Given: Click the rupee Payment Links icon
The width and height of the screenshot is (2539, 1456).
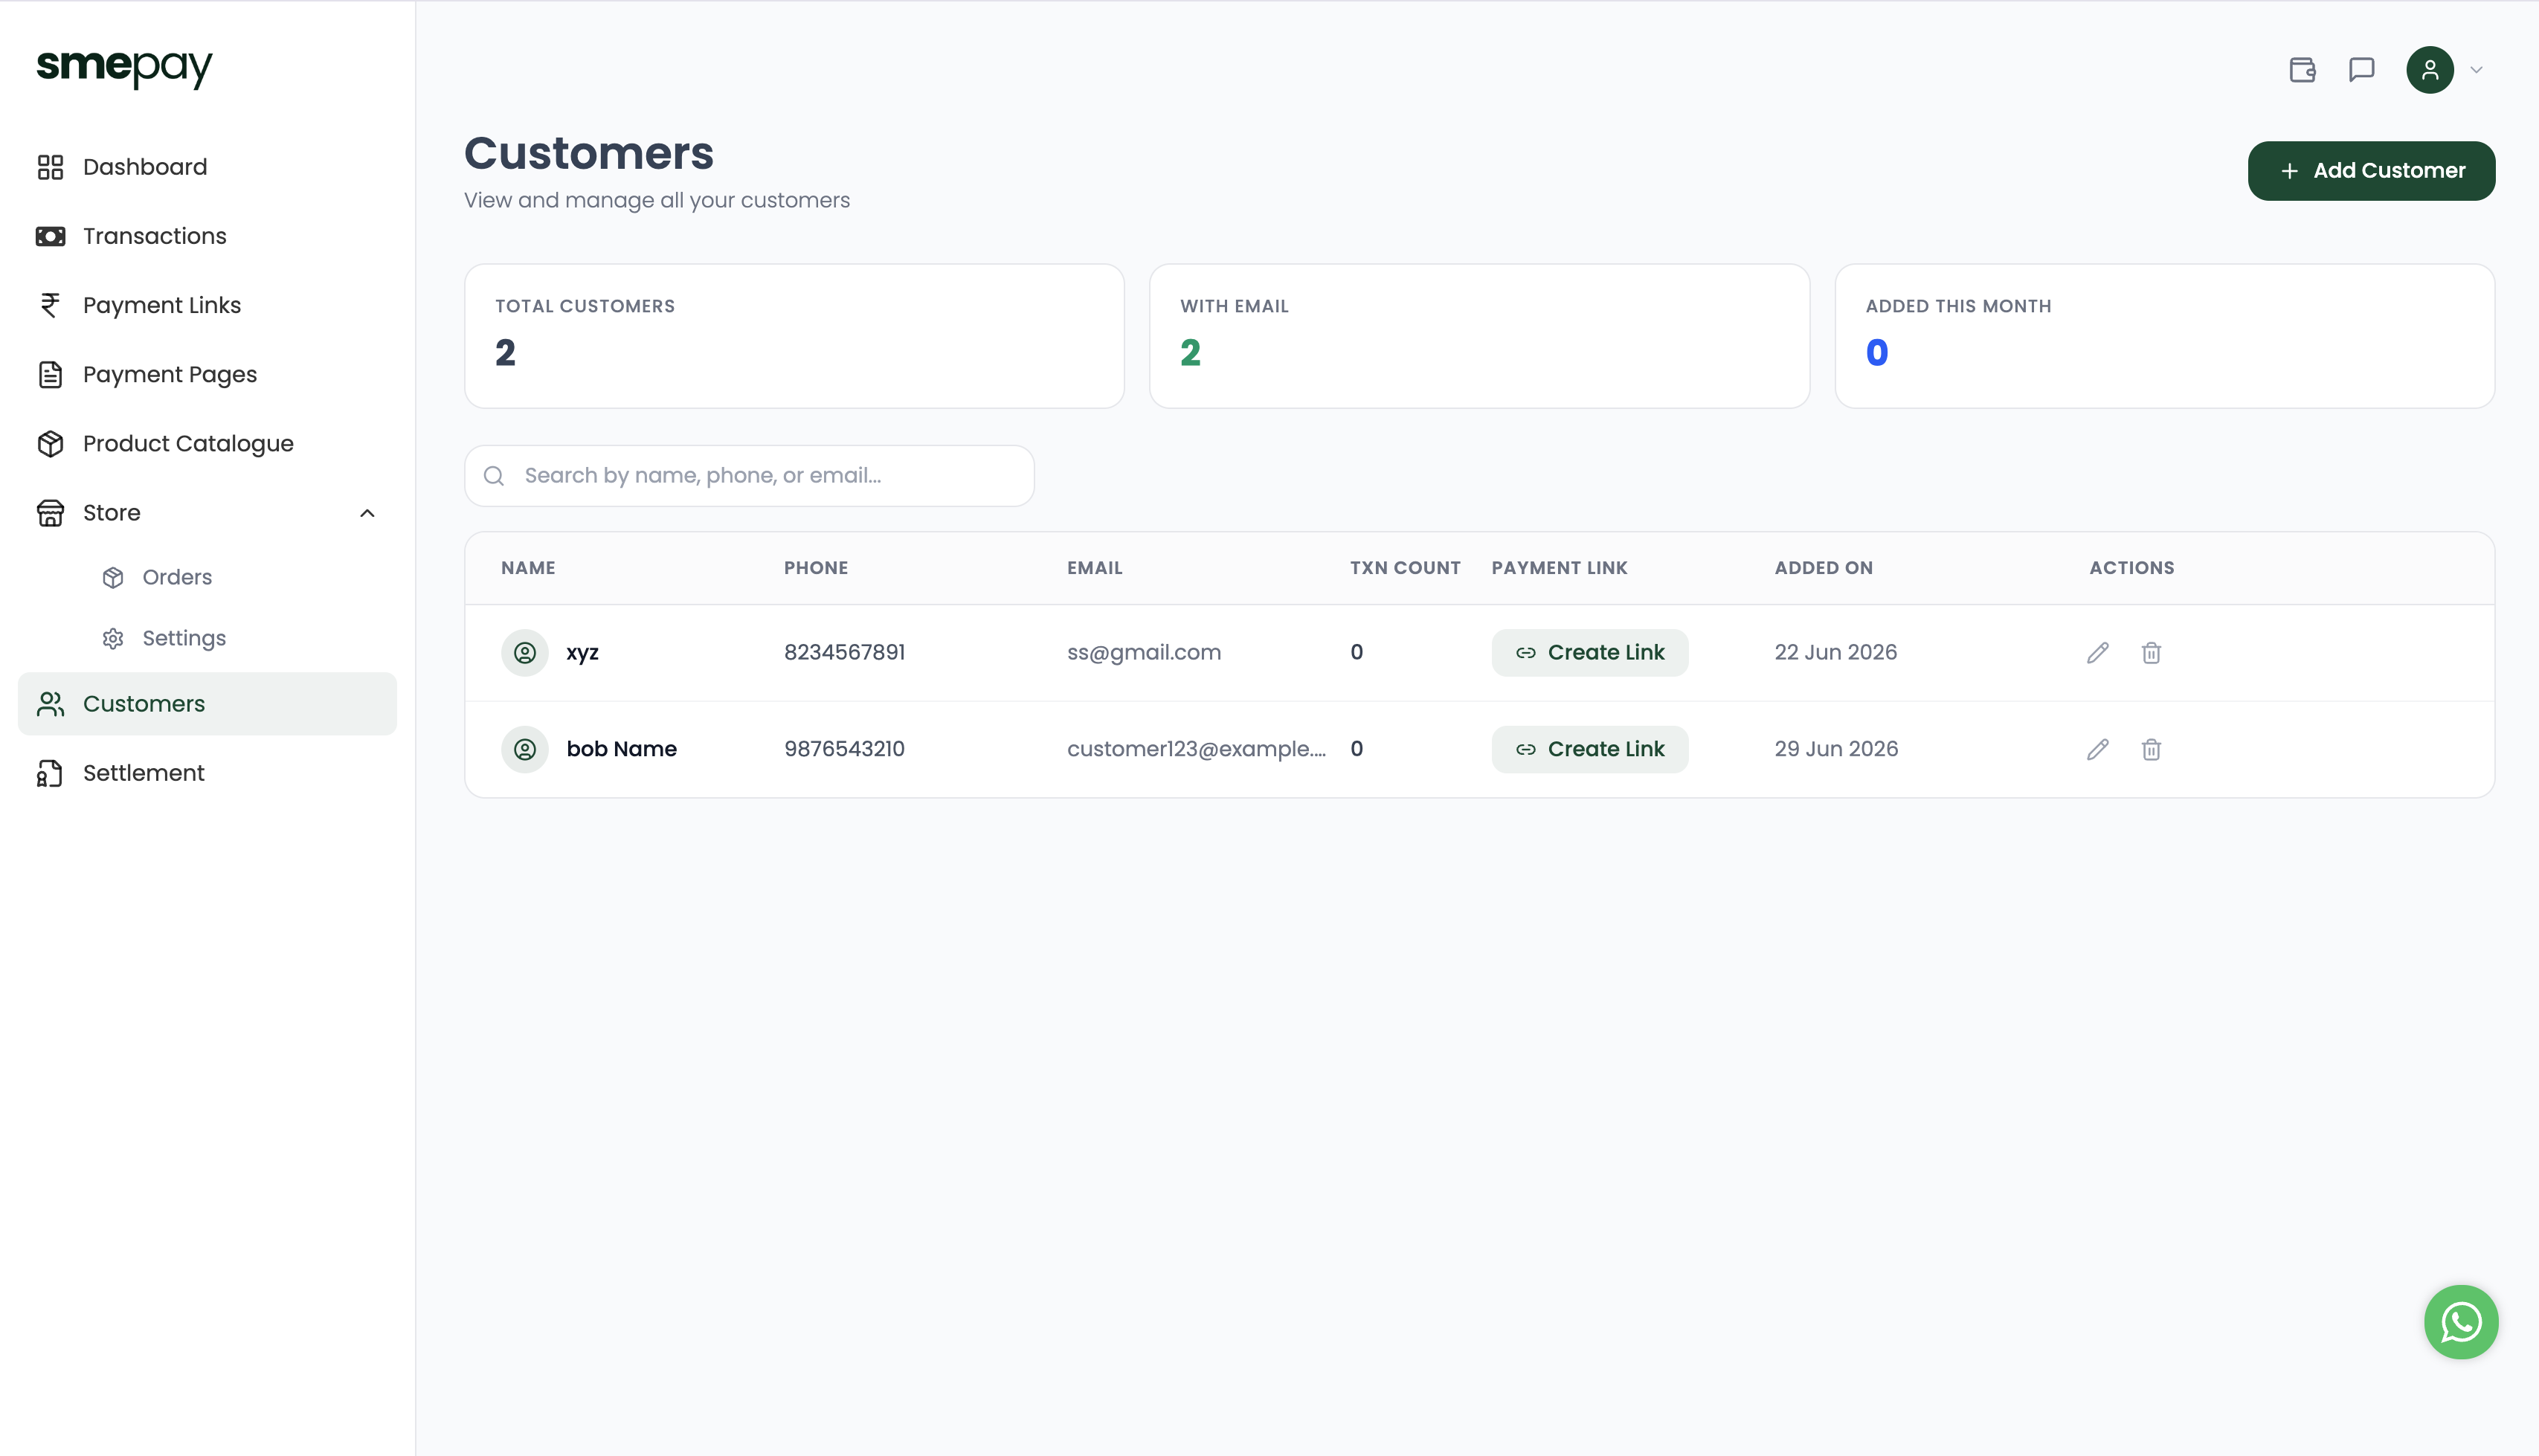Looking at the screenshot, I should tap(50, 305).
